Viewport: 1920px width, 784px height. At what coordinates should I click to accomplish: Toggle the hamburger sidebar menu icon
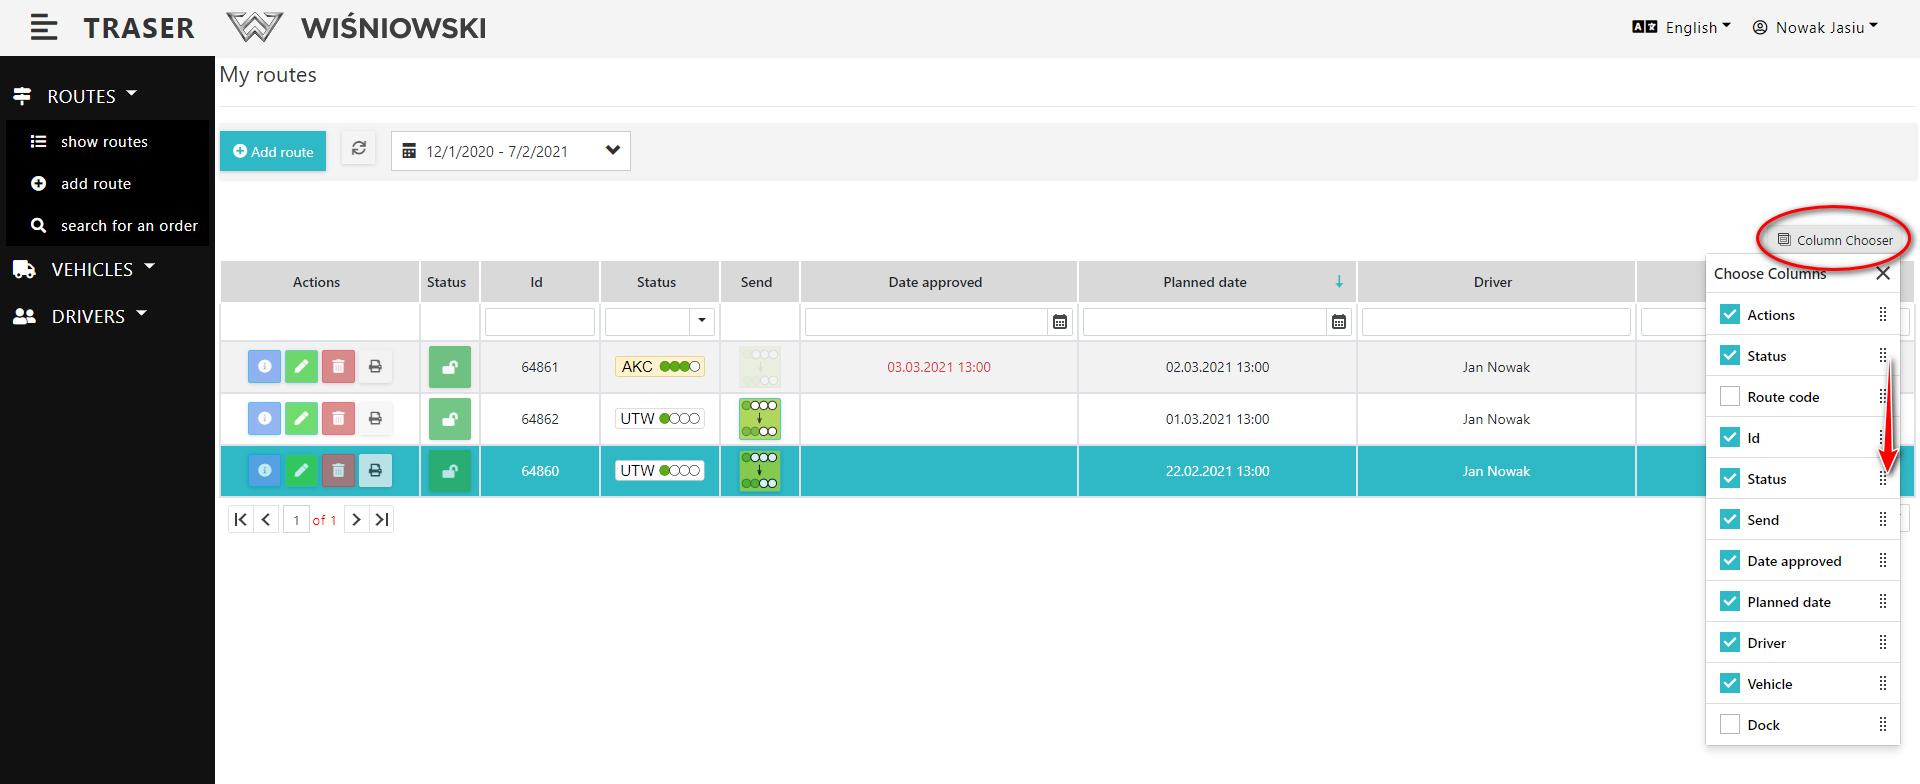tap(44, 28)
